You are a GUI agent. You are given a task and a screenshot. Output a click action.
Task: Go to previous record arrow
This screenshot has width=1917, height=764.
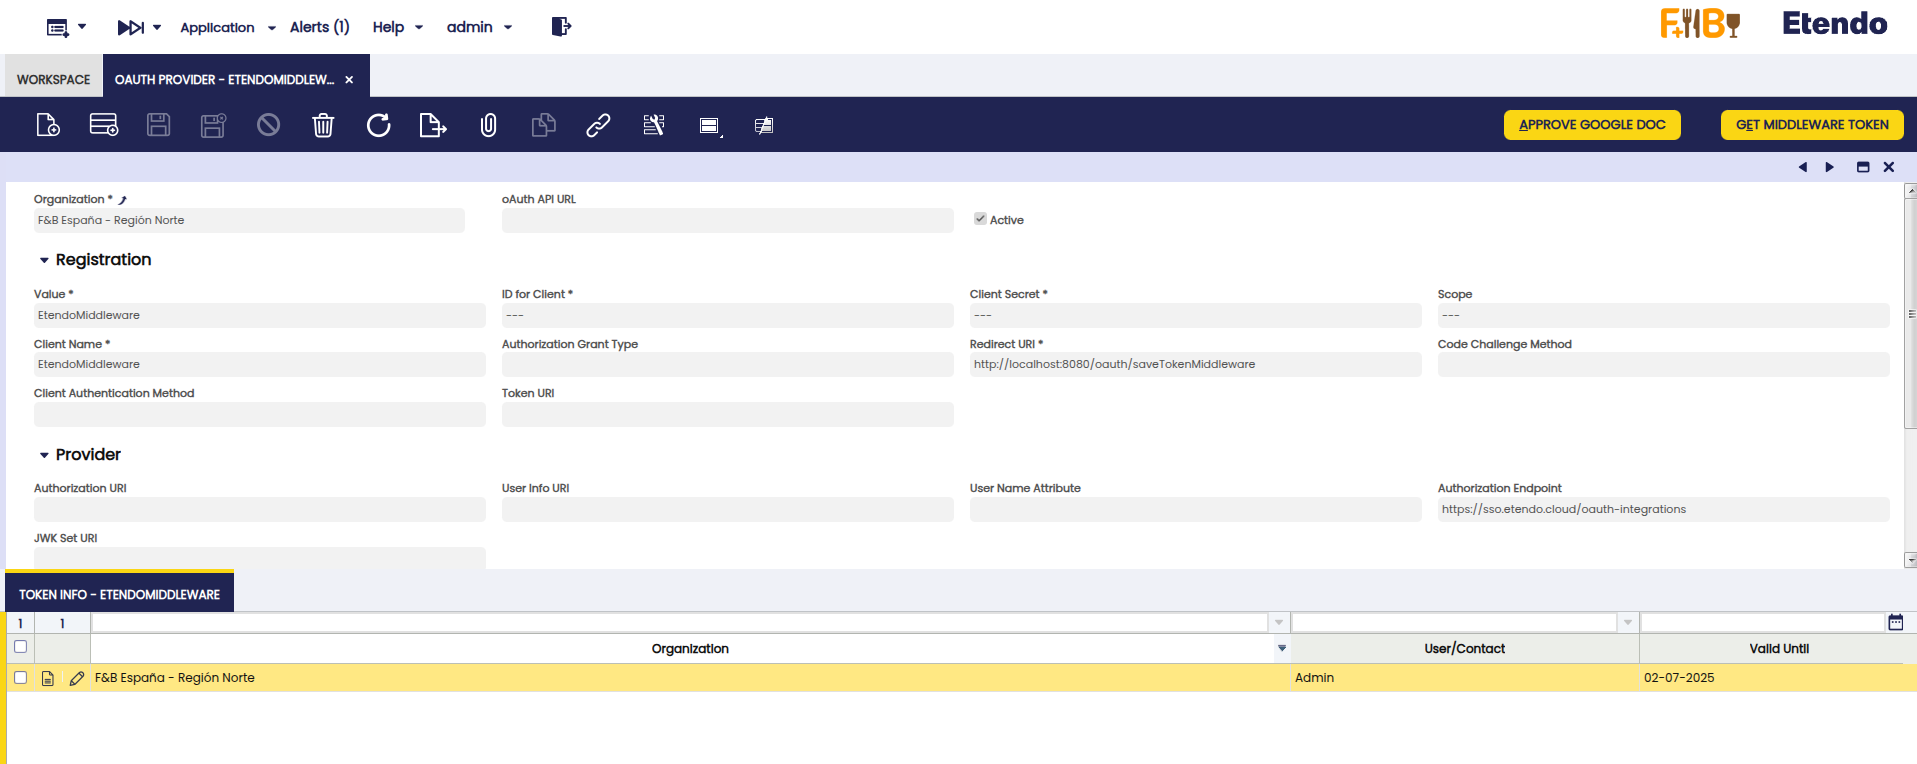tap(1803, 167)
